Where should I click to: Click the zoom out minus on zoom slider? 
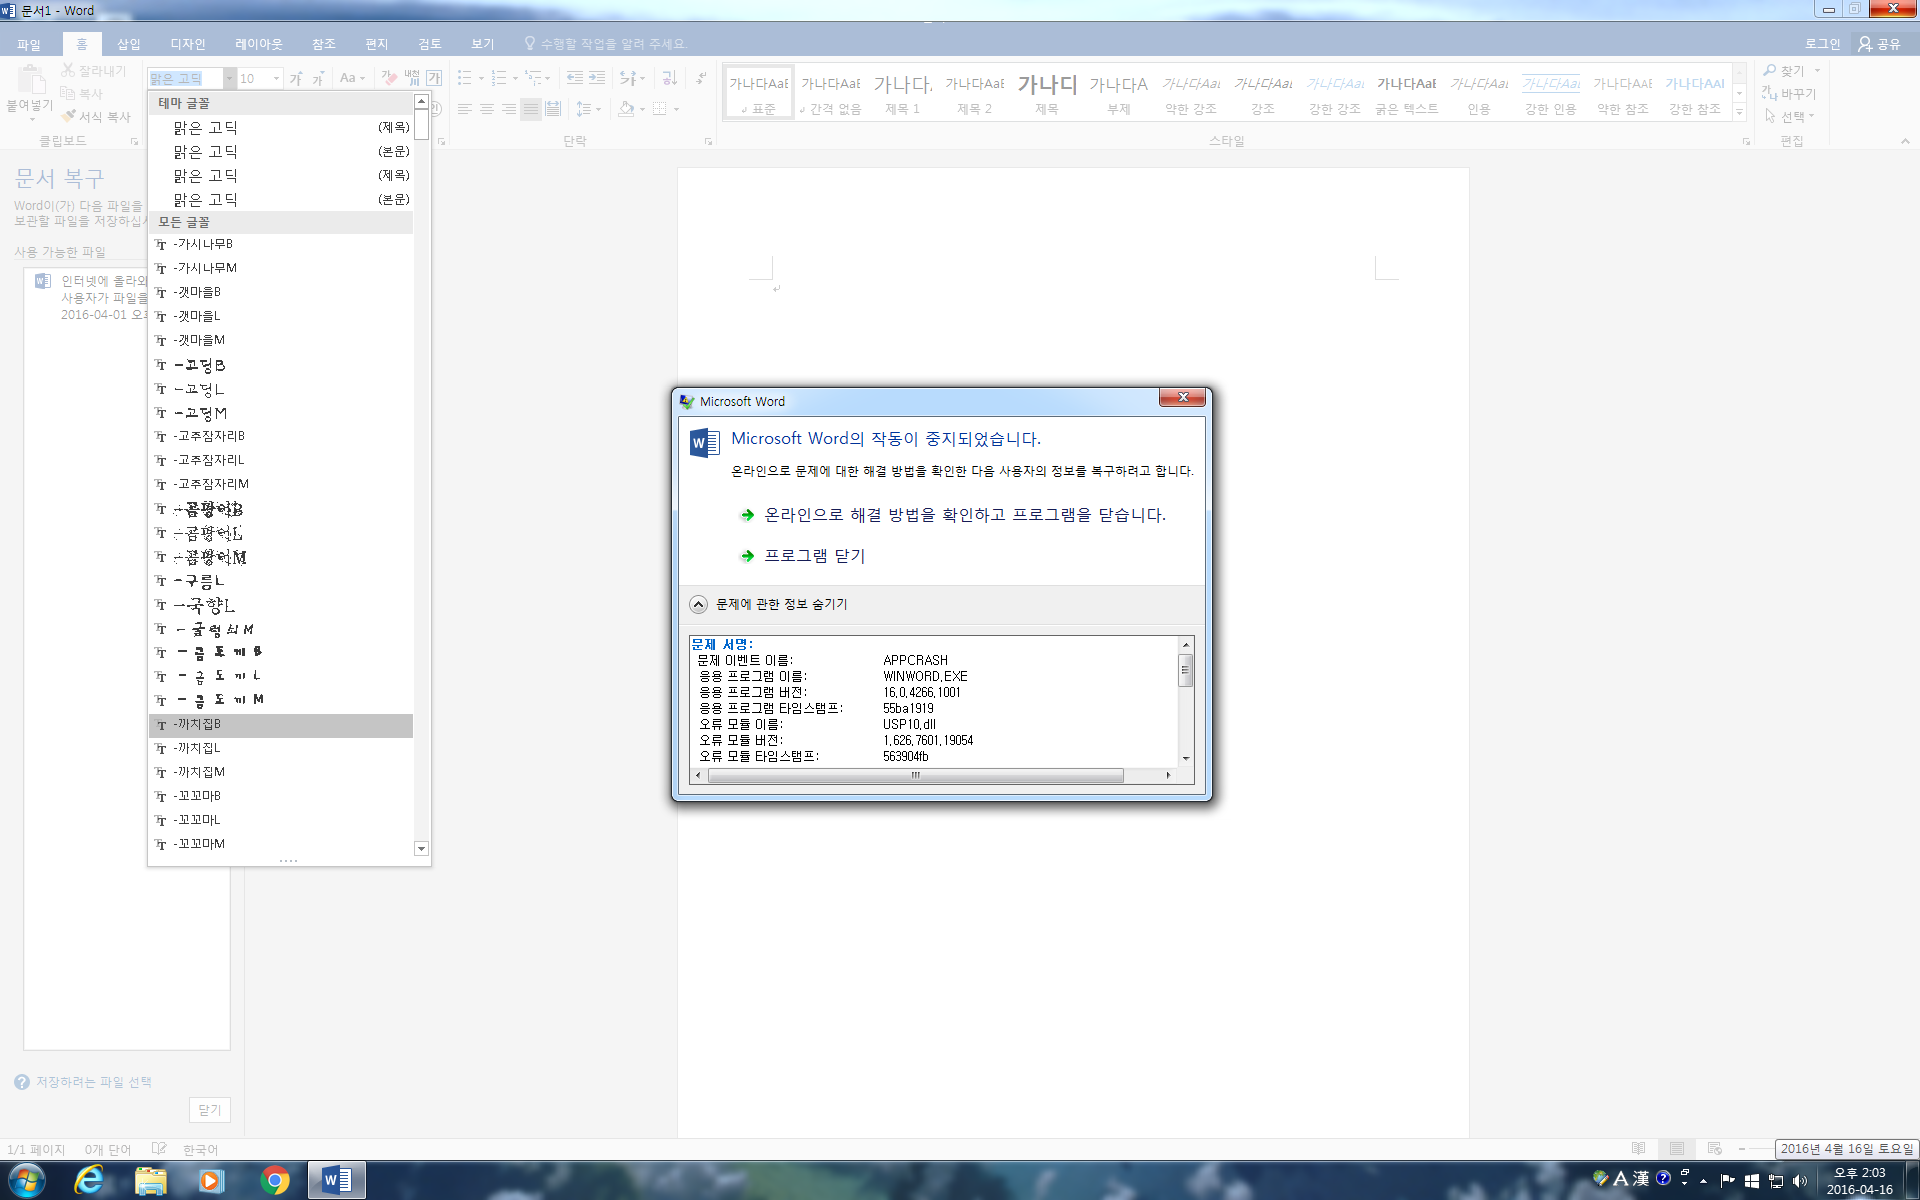pyautogui.click(x=1742, y=1149)
